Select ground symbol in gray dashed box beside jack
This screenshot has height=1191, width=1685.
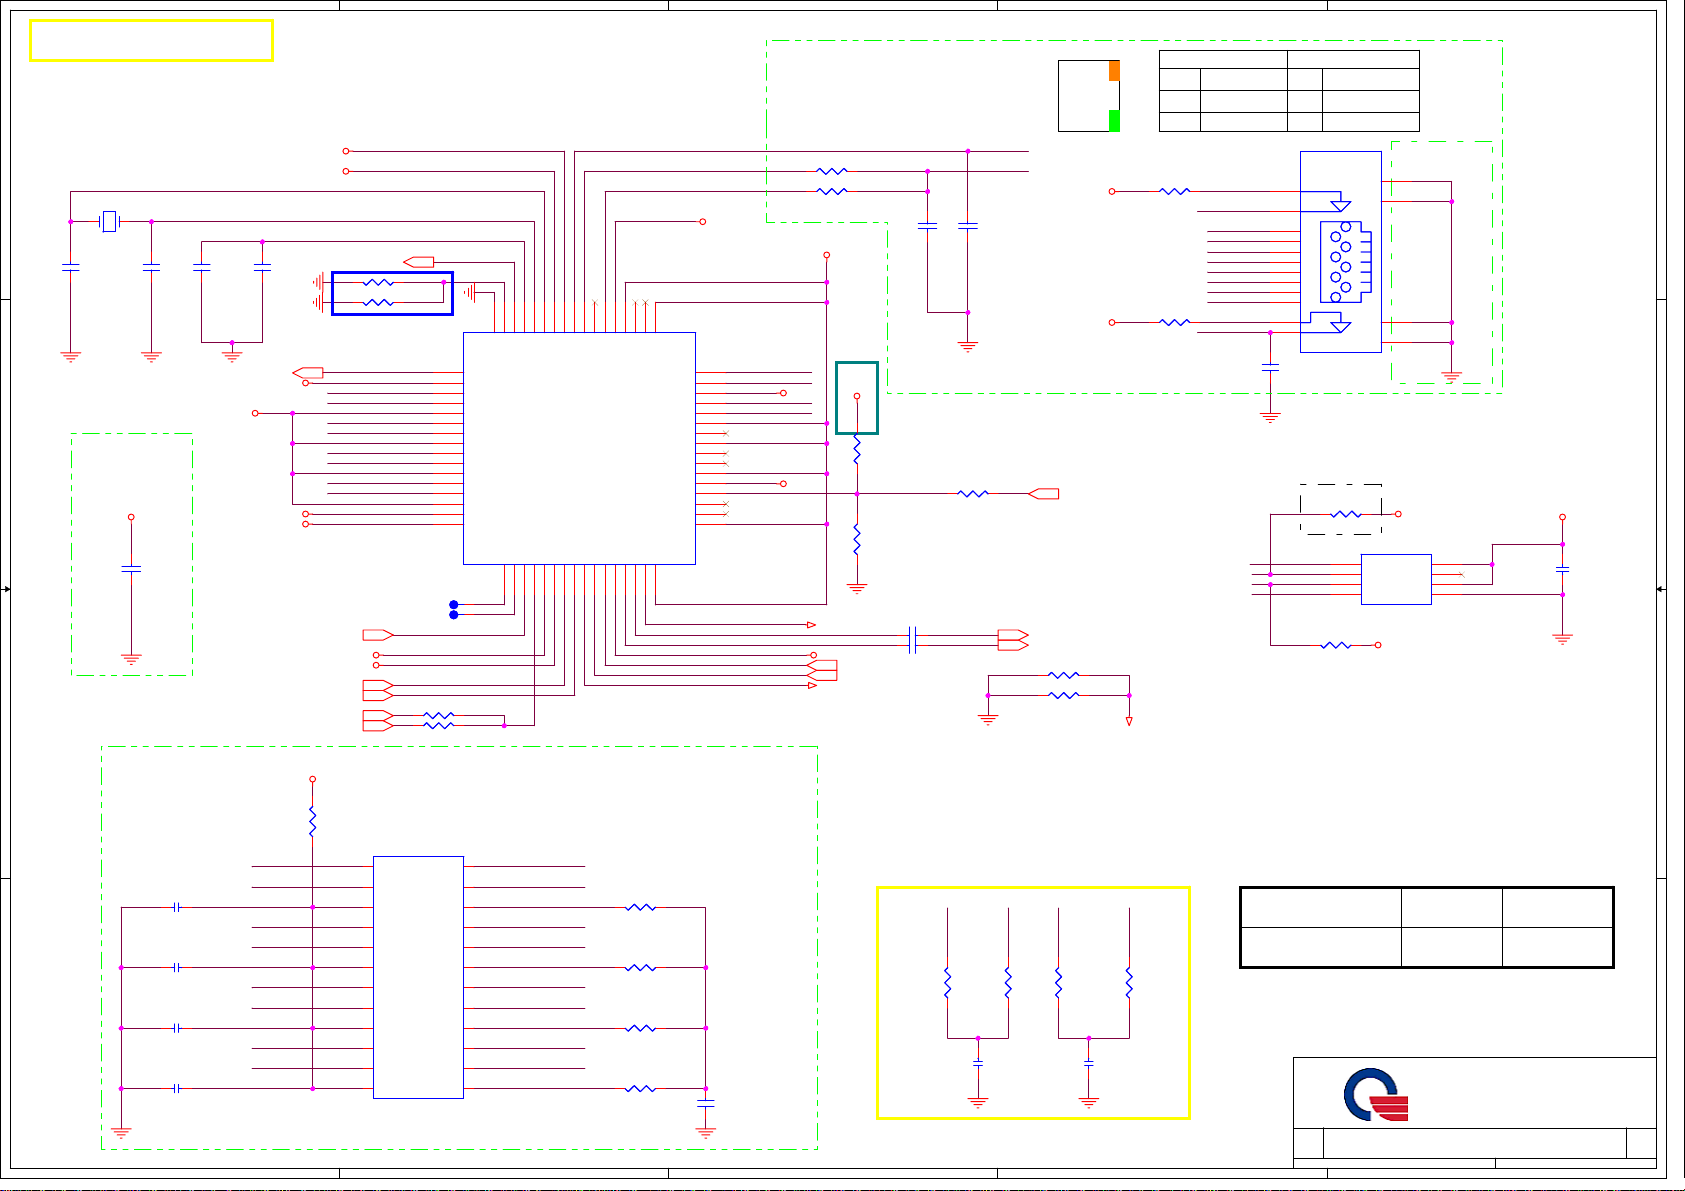click(x=1452, y=377)
